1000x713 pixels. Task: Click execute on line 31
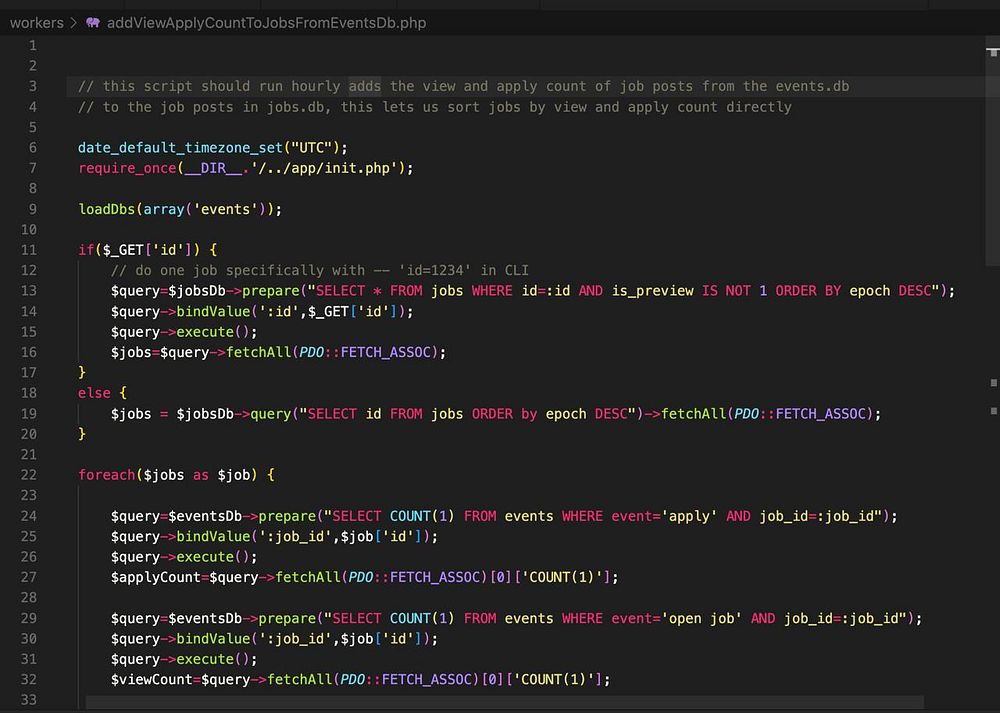point(205,659)
